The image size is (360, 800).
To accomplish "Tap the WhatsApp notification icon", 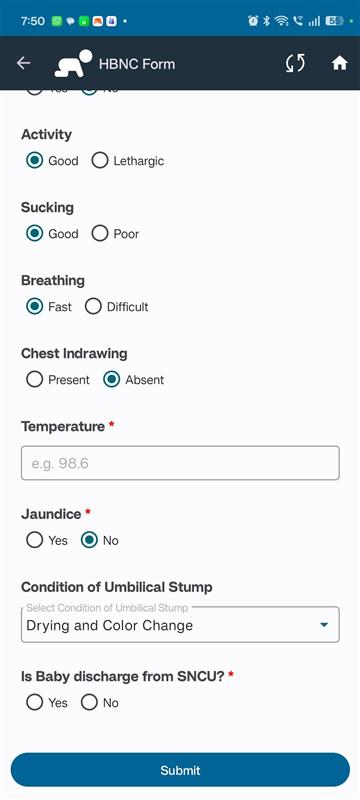I will tap(57, 21).
